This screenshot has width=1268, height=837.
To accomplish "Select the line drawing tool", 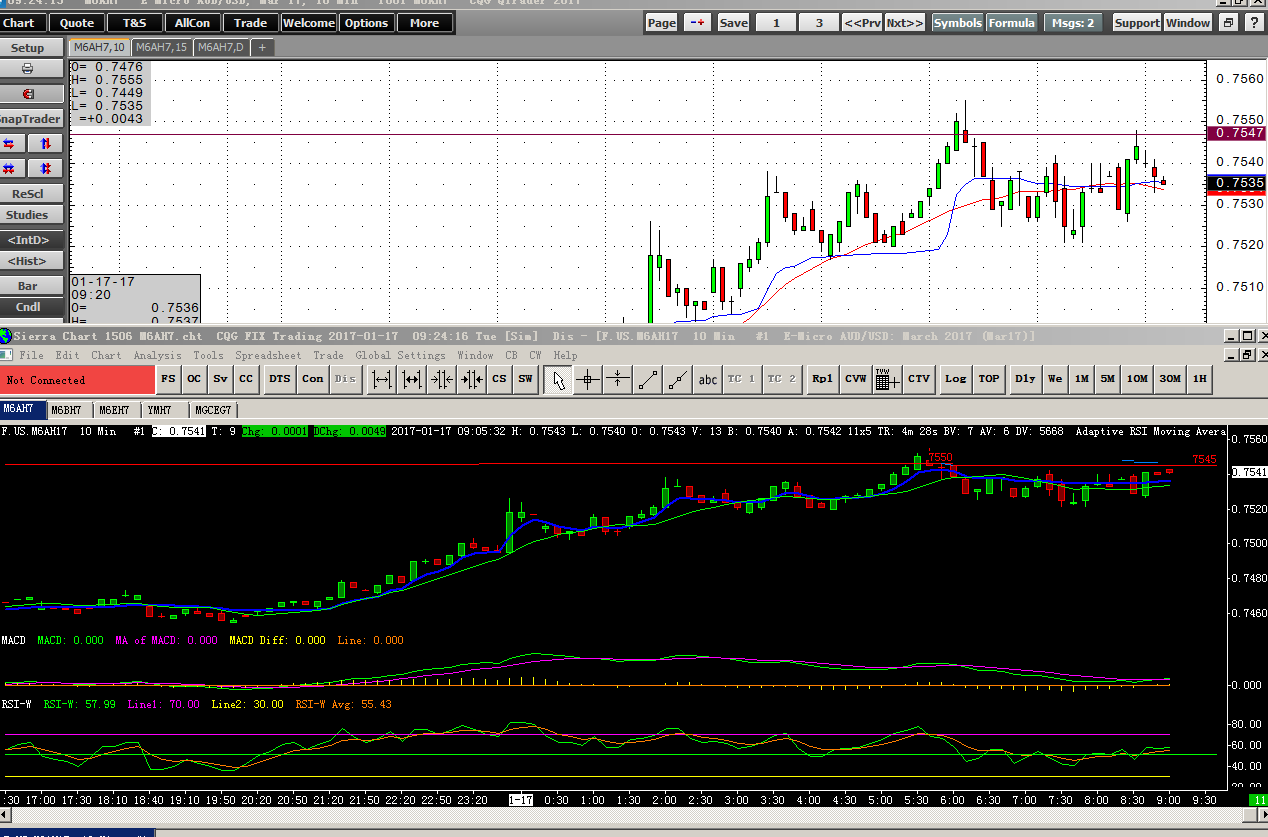I will 648,379.
